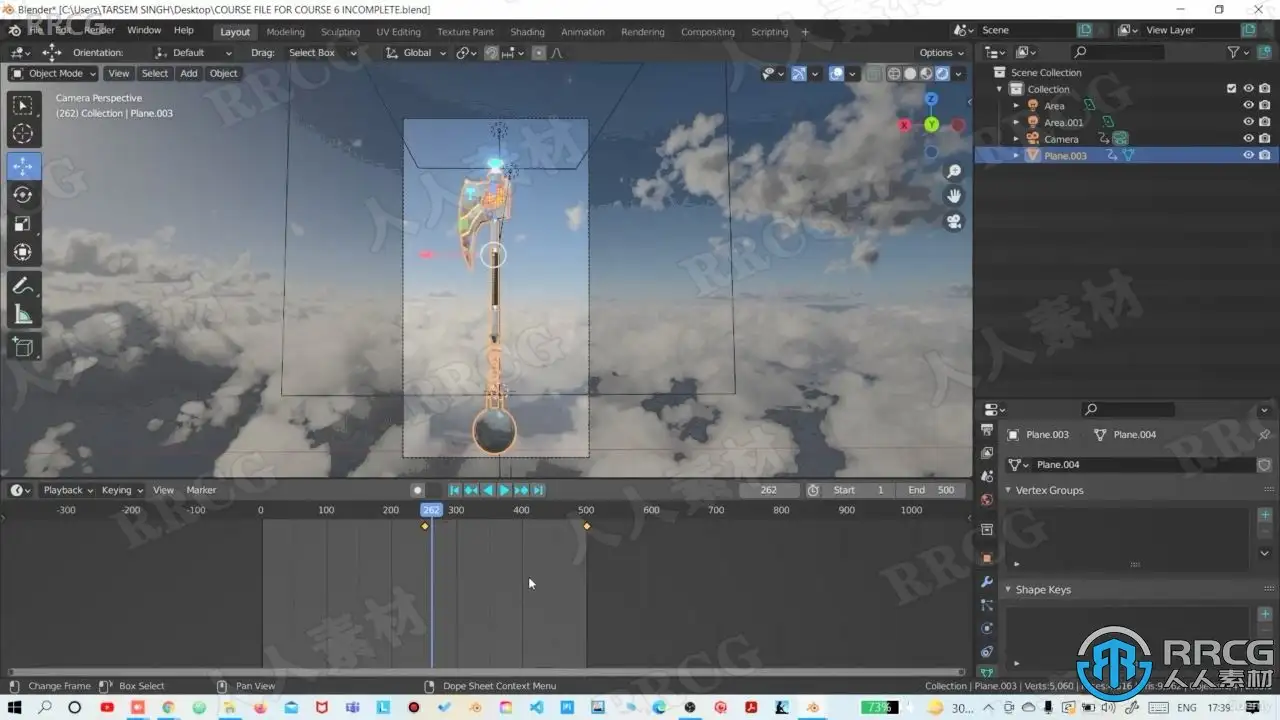Toggle the timeline auto keying record button
The image size is (1280, 720).
click(x=418, y=490)
